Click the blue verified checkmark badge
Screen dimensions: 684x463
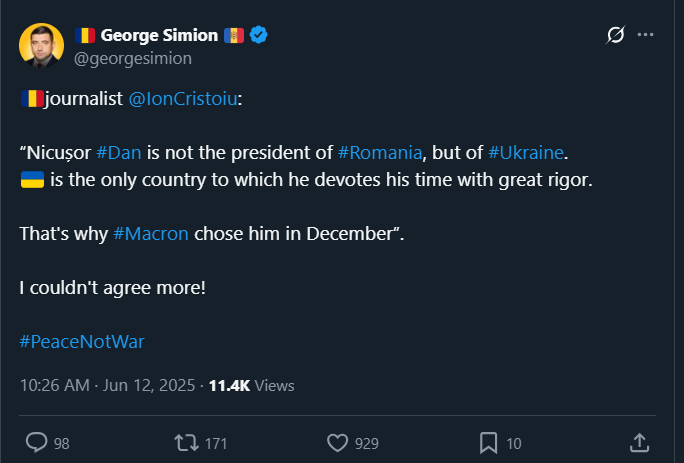(x=259, y=35)
